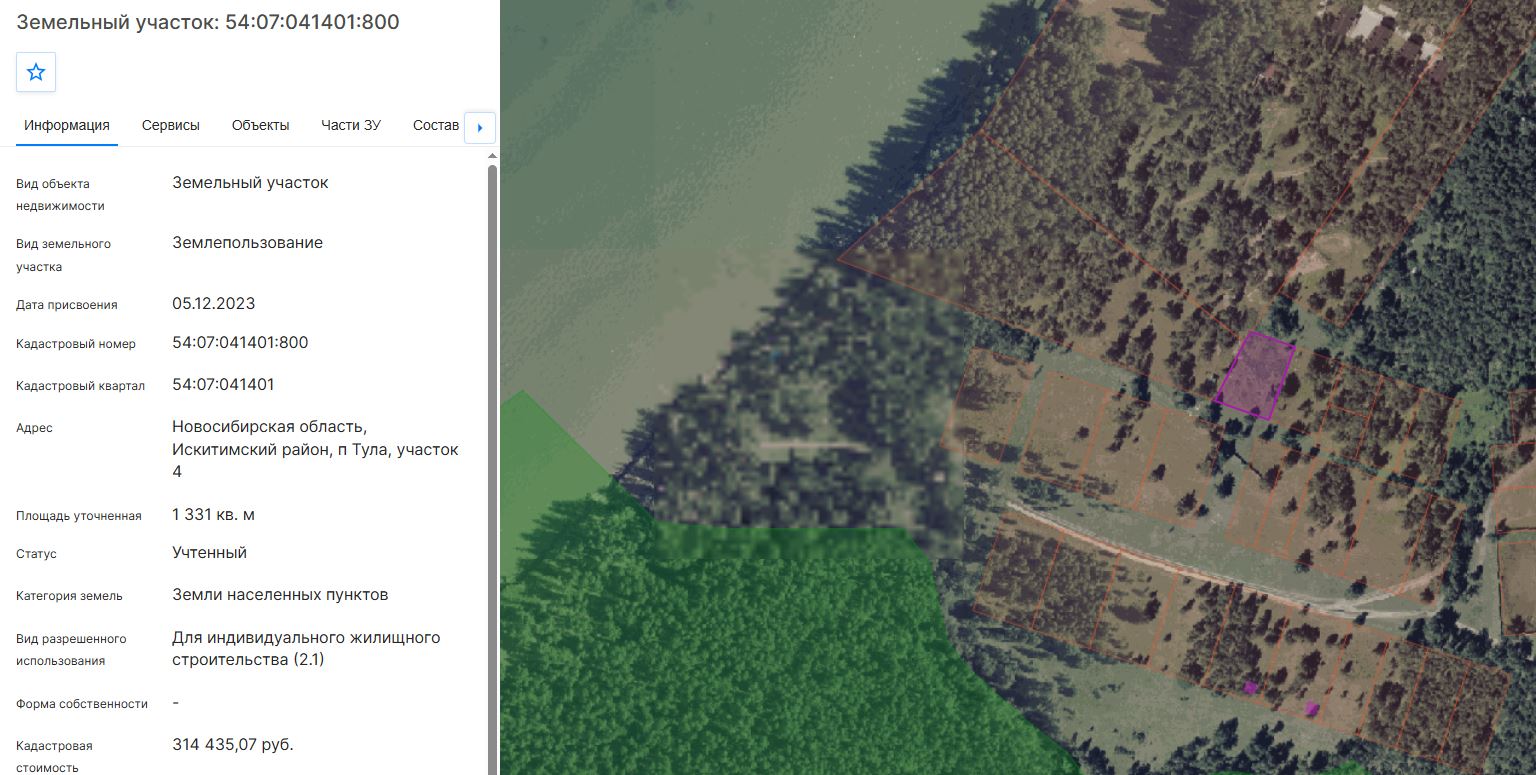Open the Сервисы tab

[x=171, y=125]
